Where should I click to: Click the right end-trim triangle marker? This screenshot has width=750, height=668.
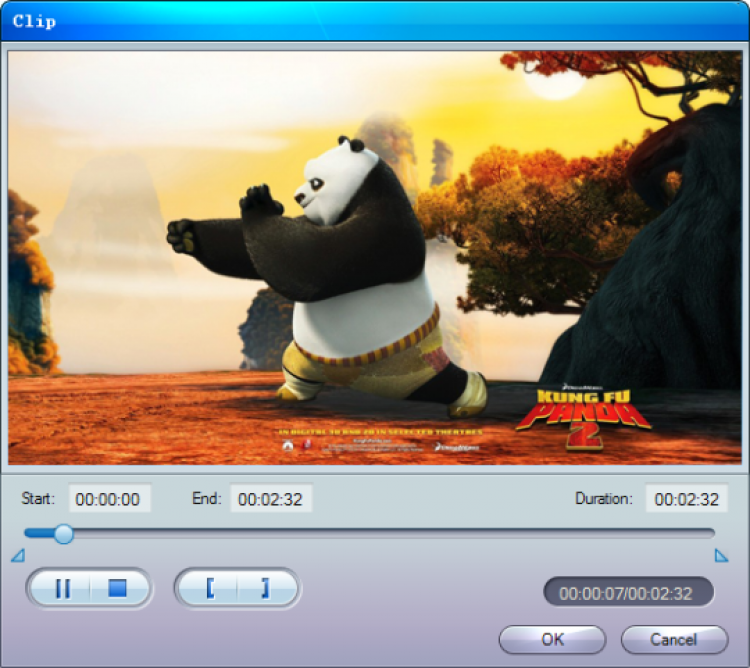click(x=721, y=556)
